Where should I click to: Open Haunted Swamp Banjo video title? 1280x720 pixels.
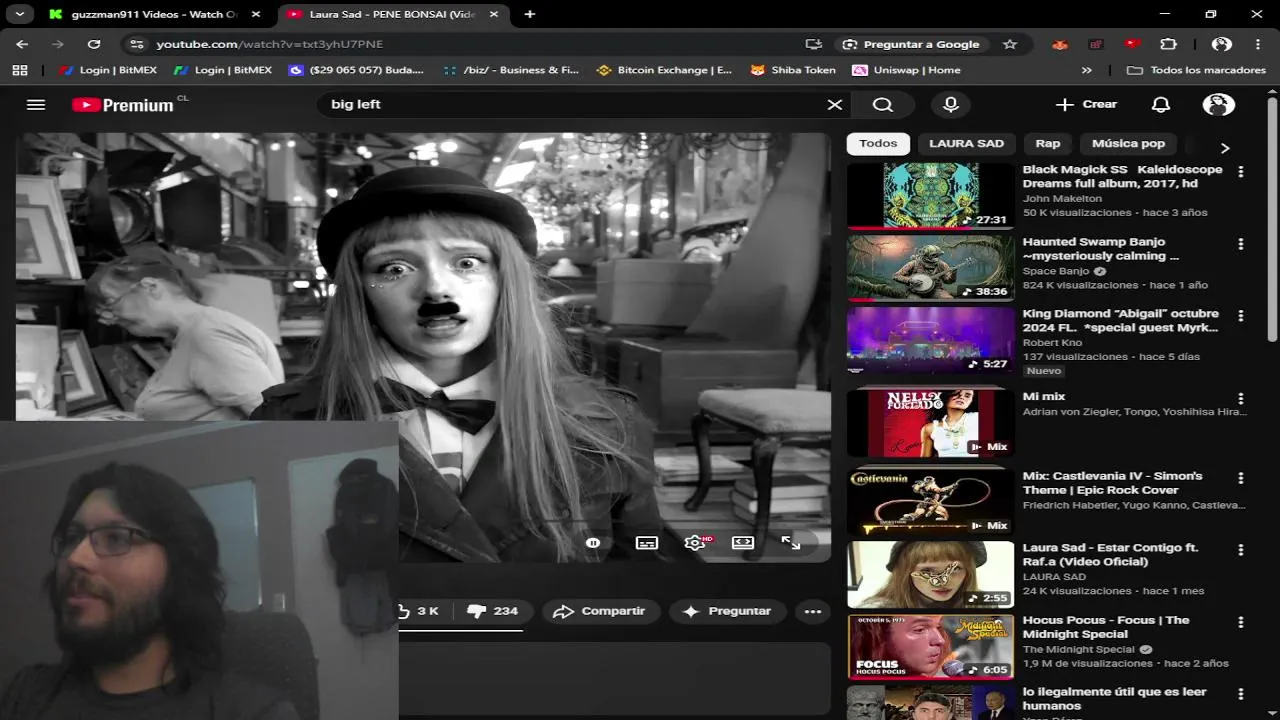coord(1100,248)
